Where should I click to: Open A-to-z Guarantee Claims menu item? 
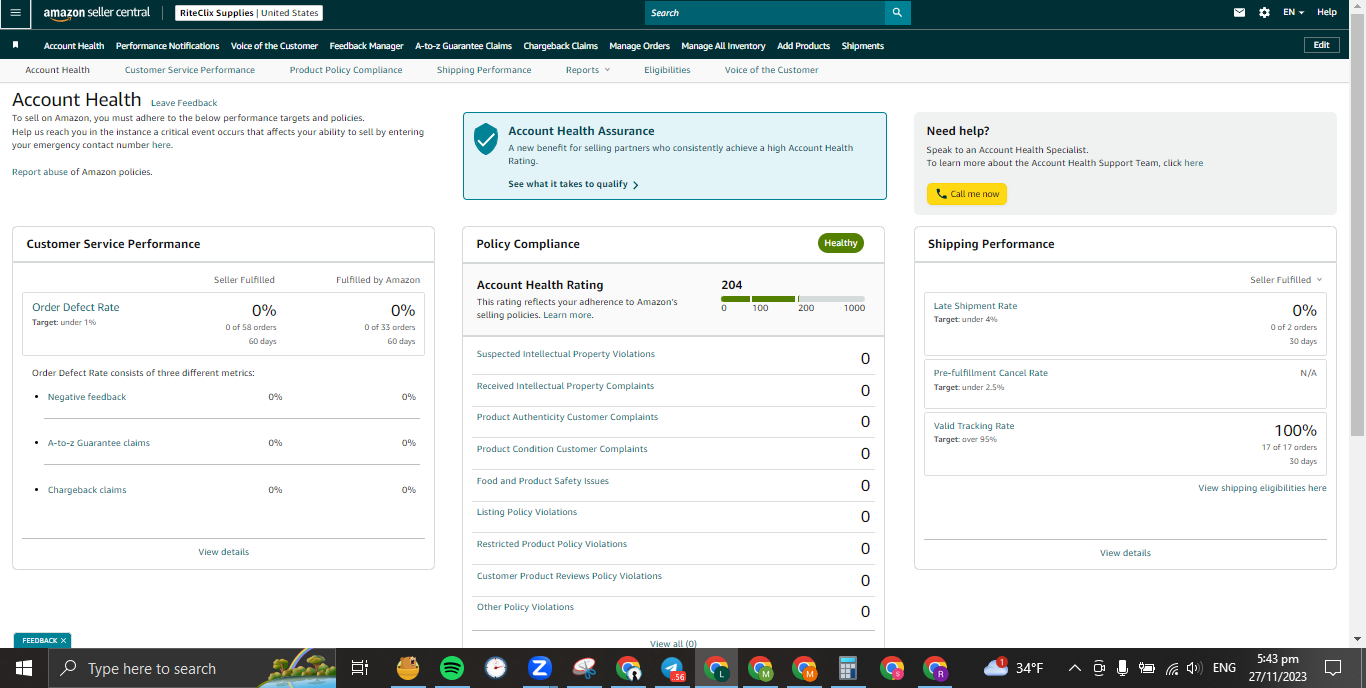(x=464, y=46)
